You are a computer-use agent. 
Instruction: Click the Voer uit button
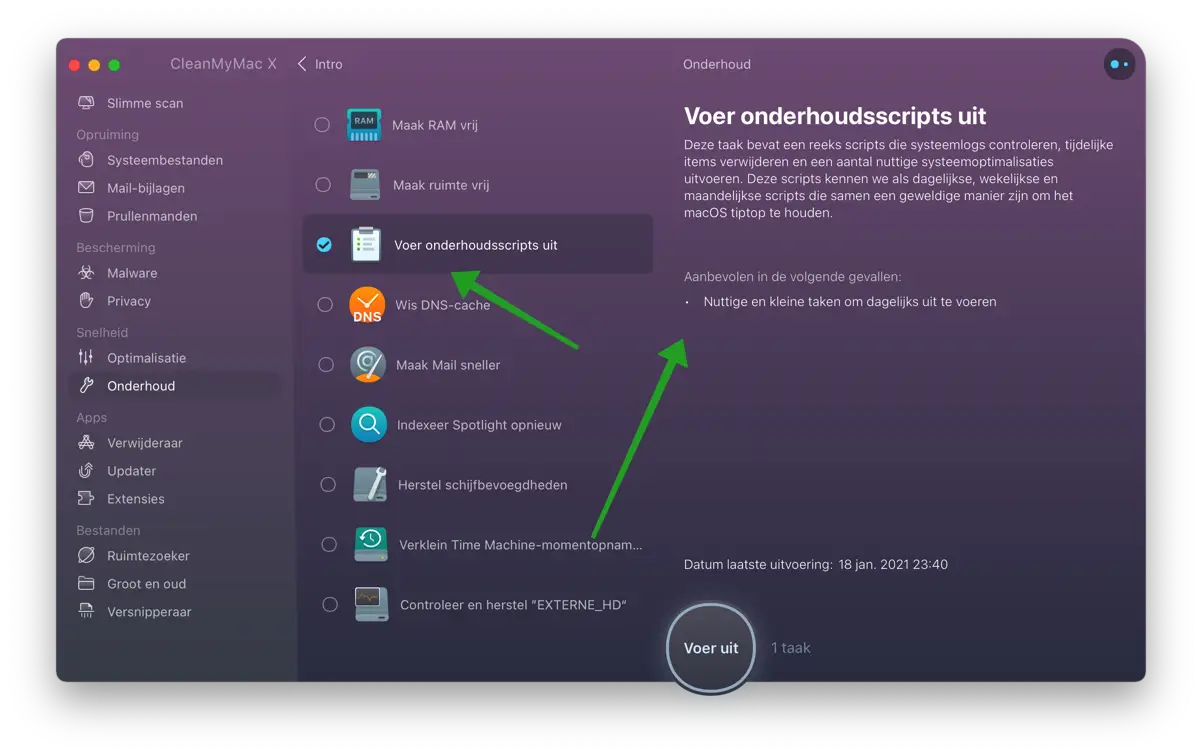click(x=711, y=648)
